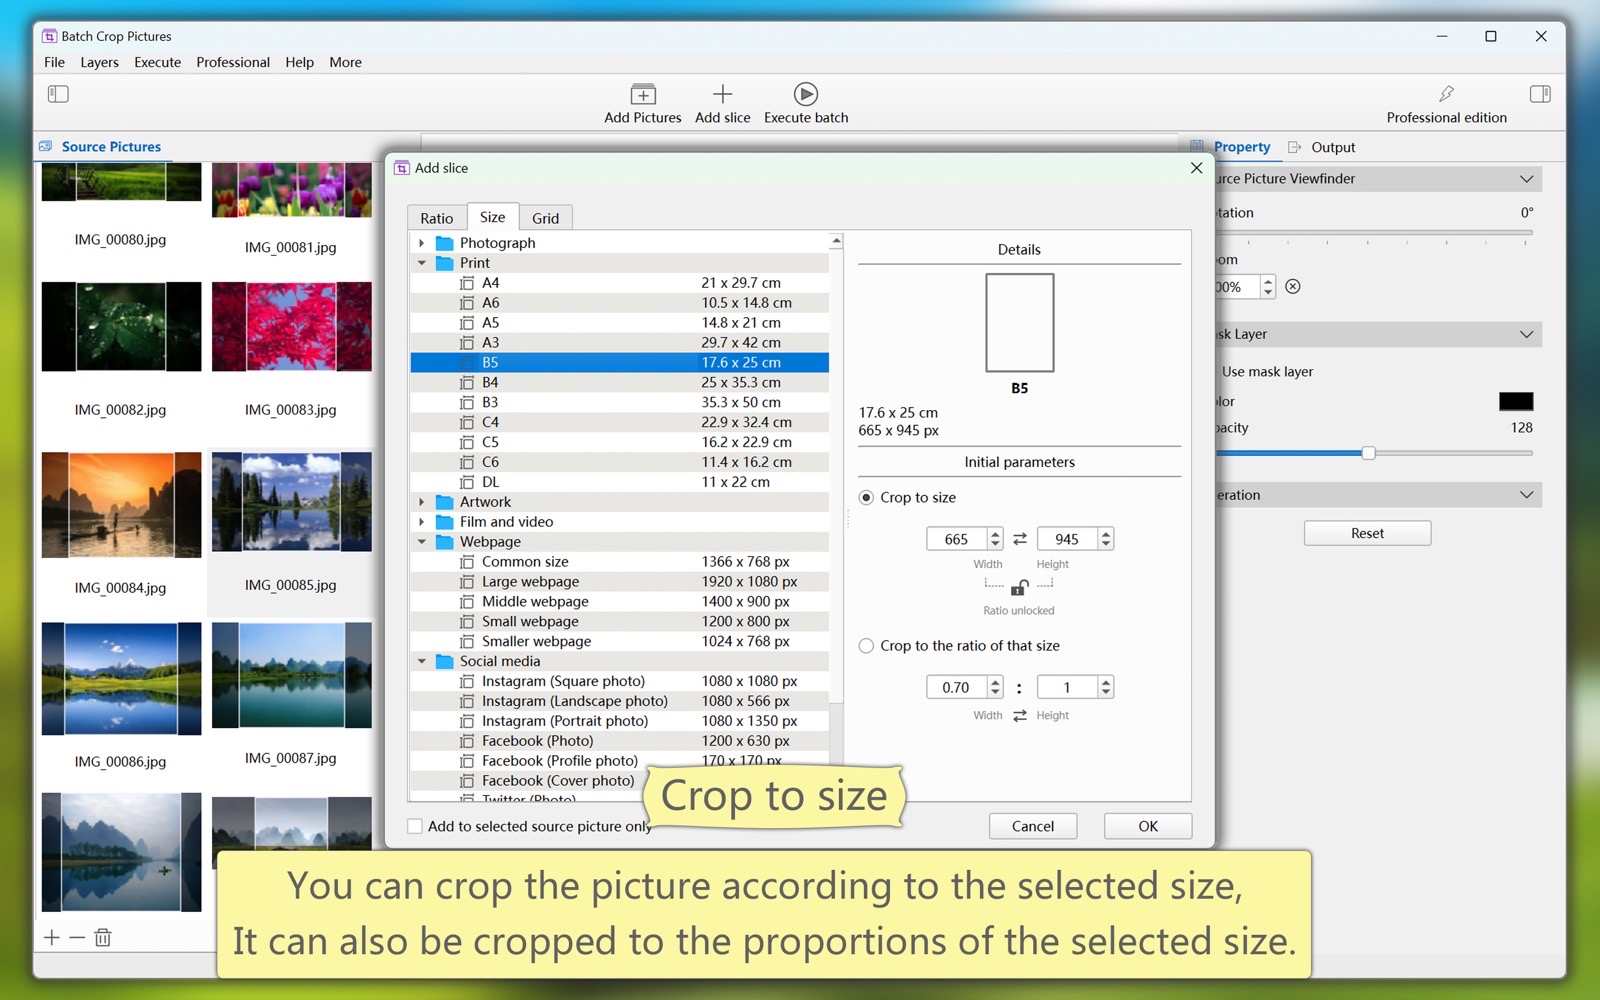Swap width and height values icon
Viewport: 1600px width, 1000px height.
point(1020,539)
